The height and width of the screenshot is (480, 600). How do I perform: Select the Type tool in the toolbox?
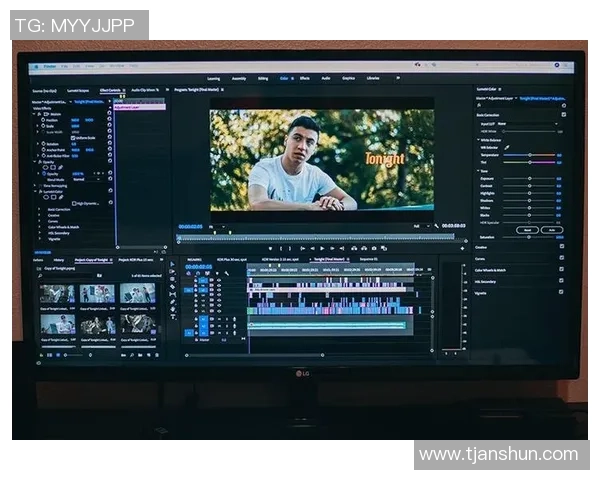coord(173,318)
